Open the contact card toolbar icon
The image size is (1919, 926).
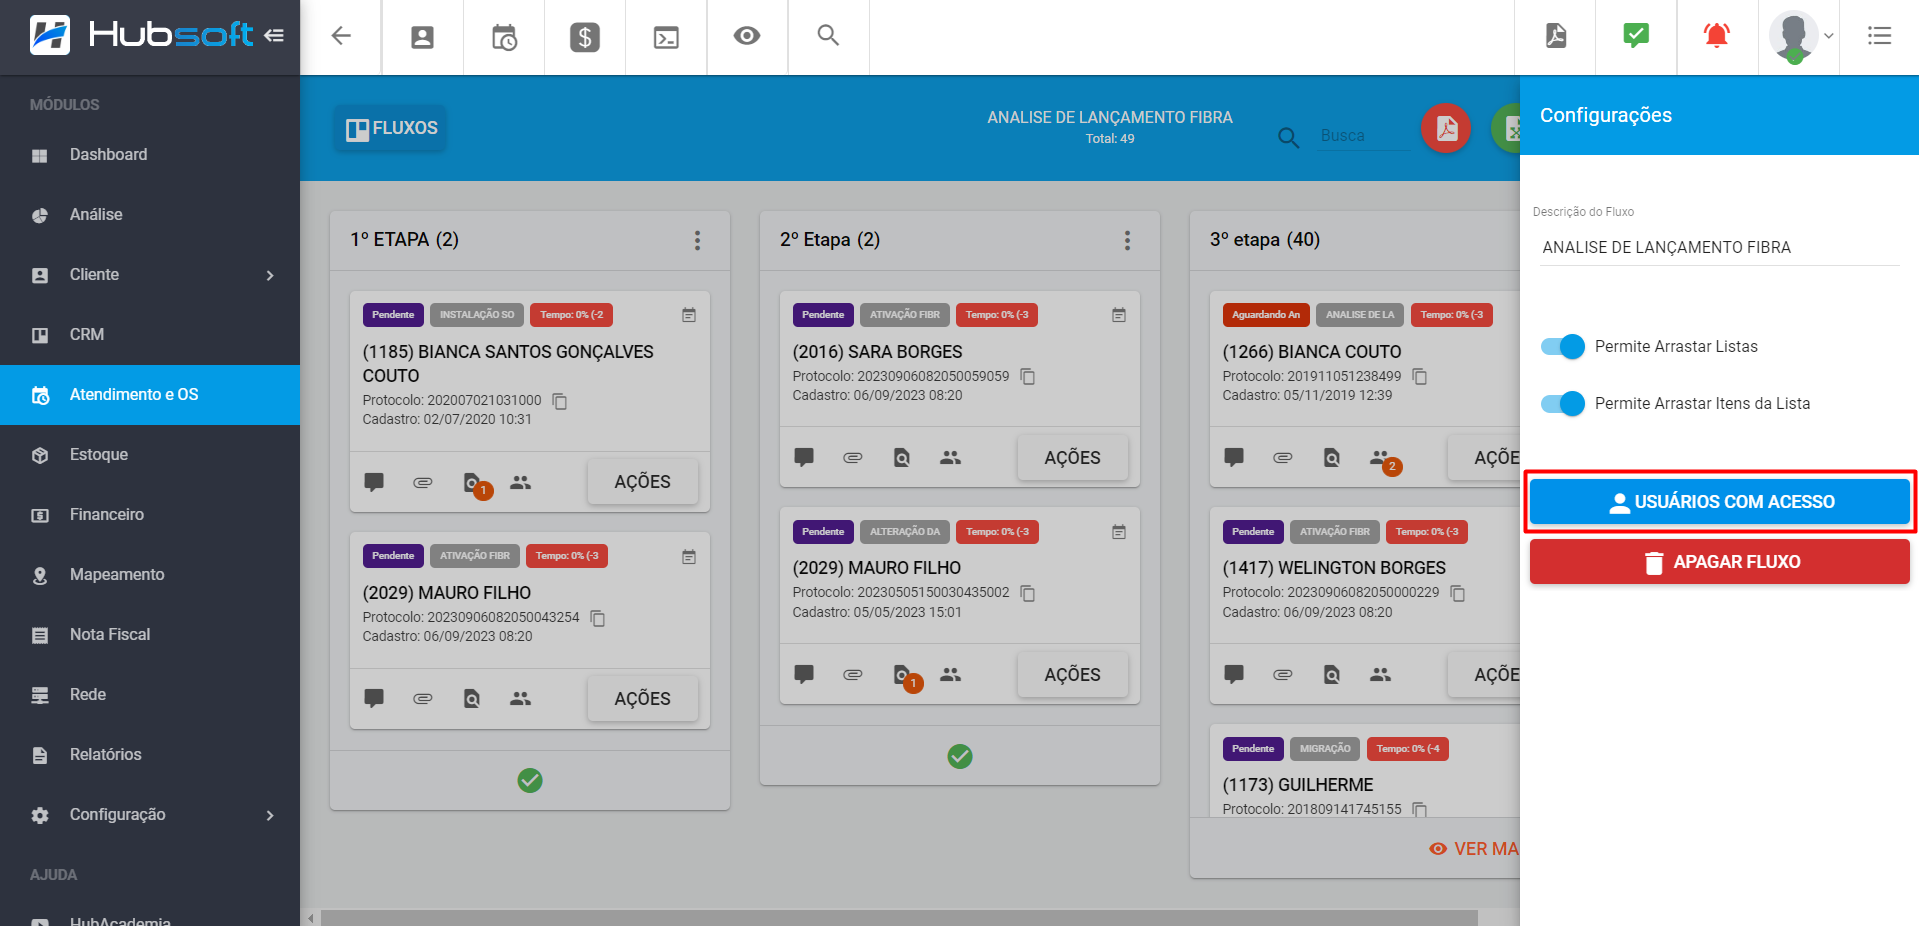(423, 38)
